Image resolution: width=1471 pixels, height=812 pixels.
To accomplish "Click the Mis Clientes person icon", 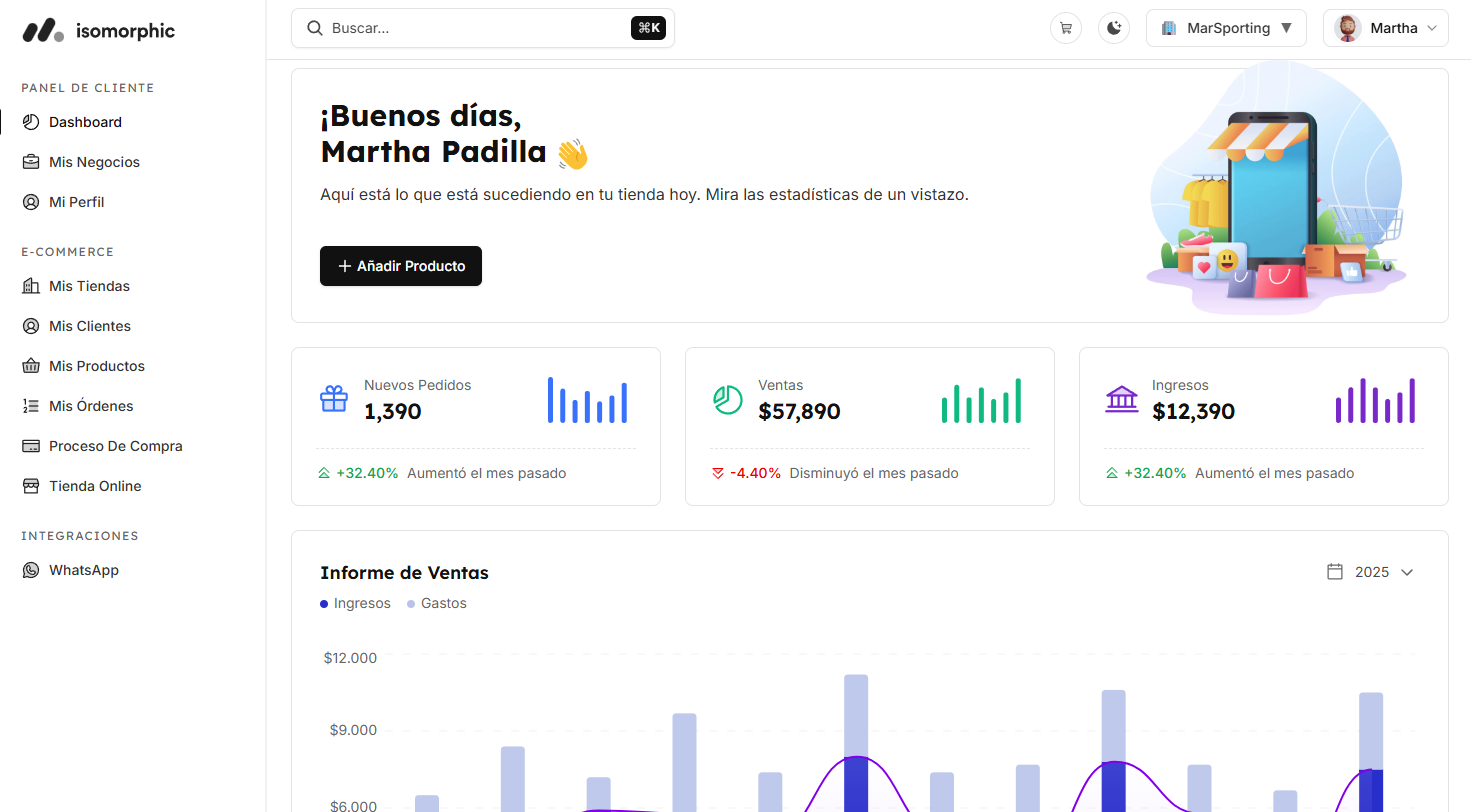I will coord(31,326).
